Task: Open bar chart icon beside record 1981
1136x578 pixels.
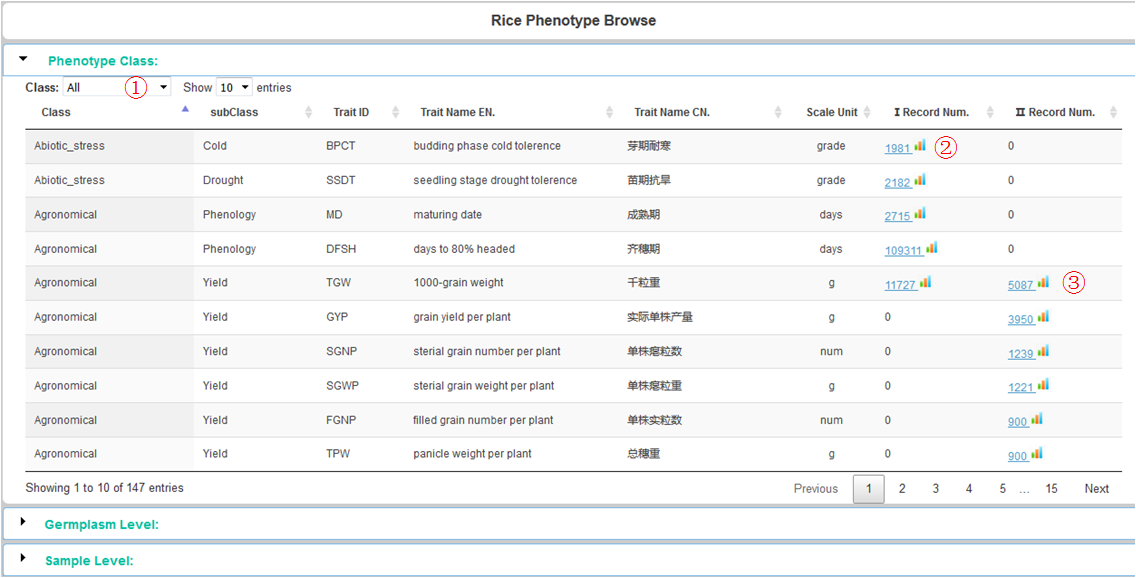Action: tap(920, 146)
